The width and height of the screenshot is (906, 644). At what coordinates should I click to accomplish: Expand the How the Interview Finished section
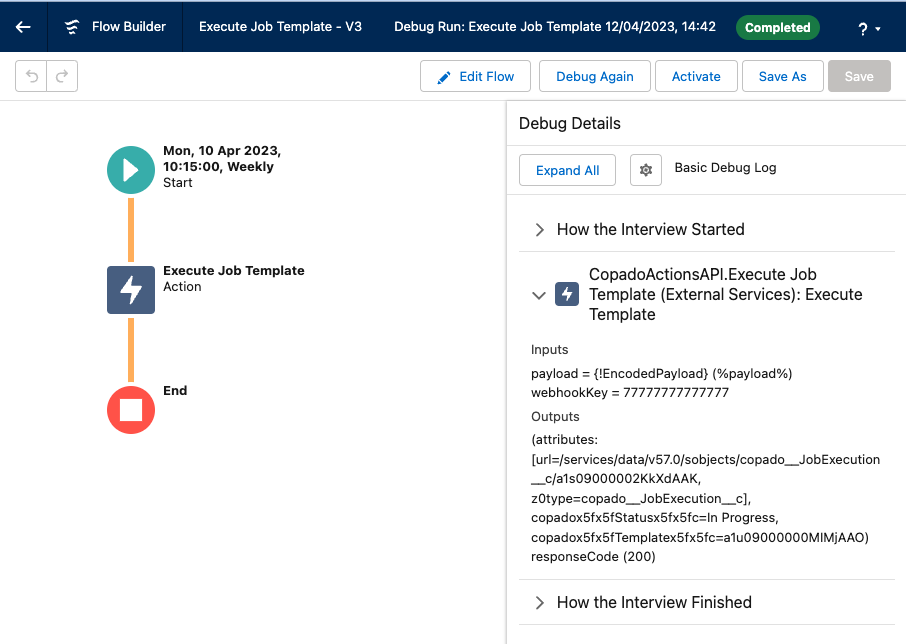click(539, 602)
